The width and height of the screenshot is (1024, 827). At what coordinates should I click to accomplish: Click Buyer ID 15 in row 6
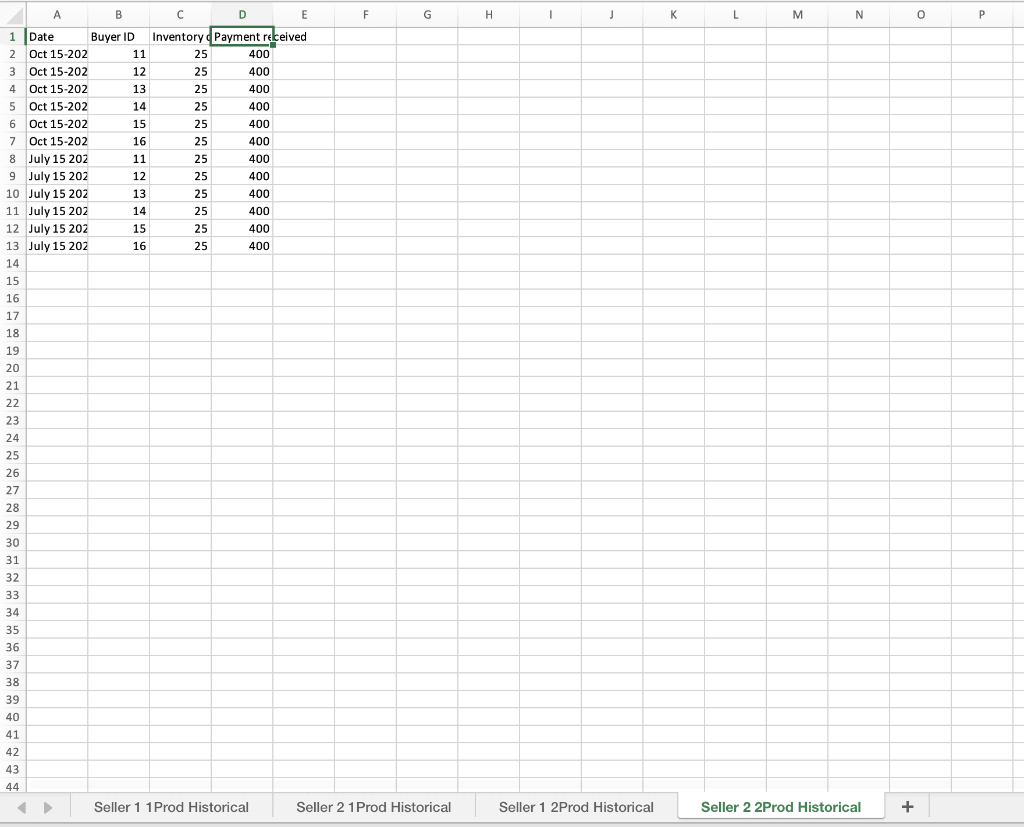pos(118,123)
